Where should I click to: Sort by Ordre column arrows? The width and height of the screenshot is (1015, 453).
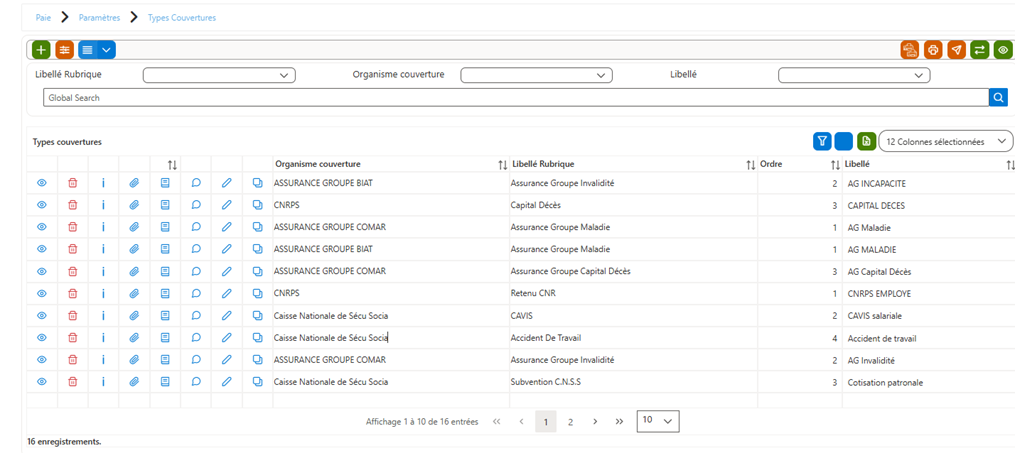click(835, 165)
